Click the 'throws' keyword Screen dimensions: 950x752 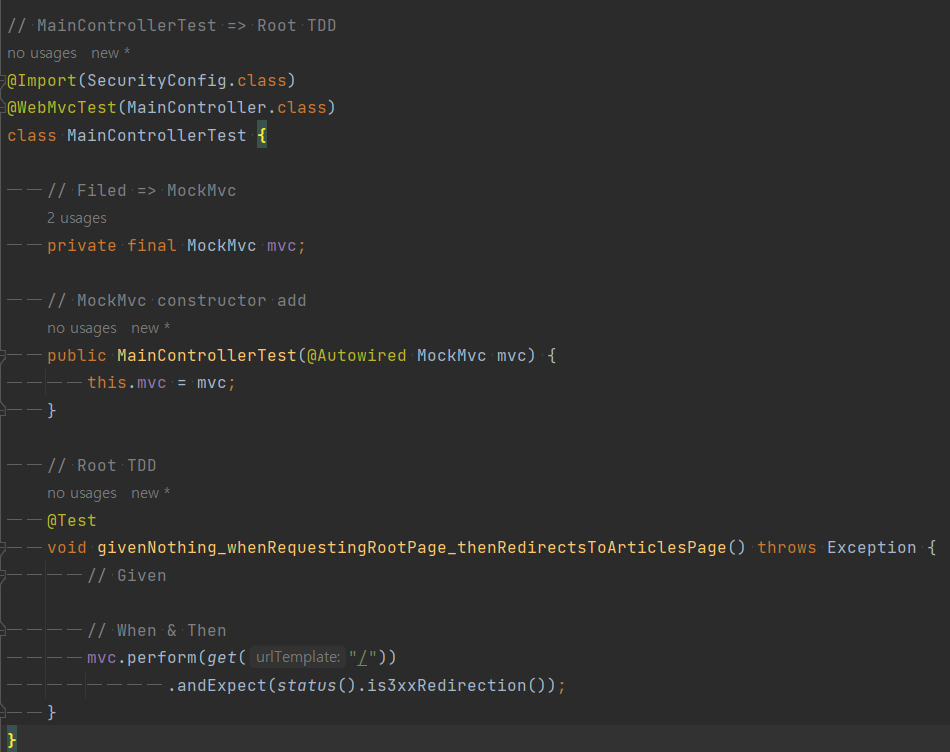coord(786,548)
